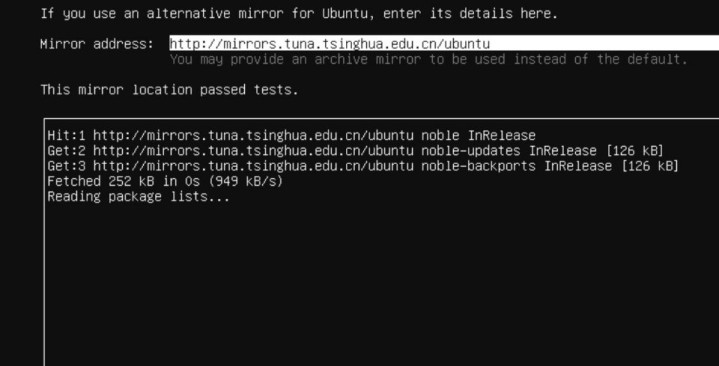This screenshot has height=366, width=719.
Task: Select the 'Get:3' noble-backports log line
Action: [363, 166]
